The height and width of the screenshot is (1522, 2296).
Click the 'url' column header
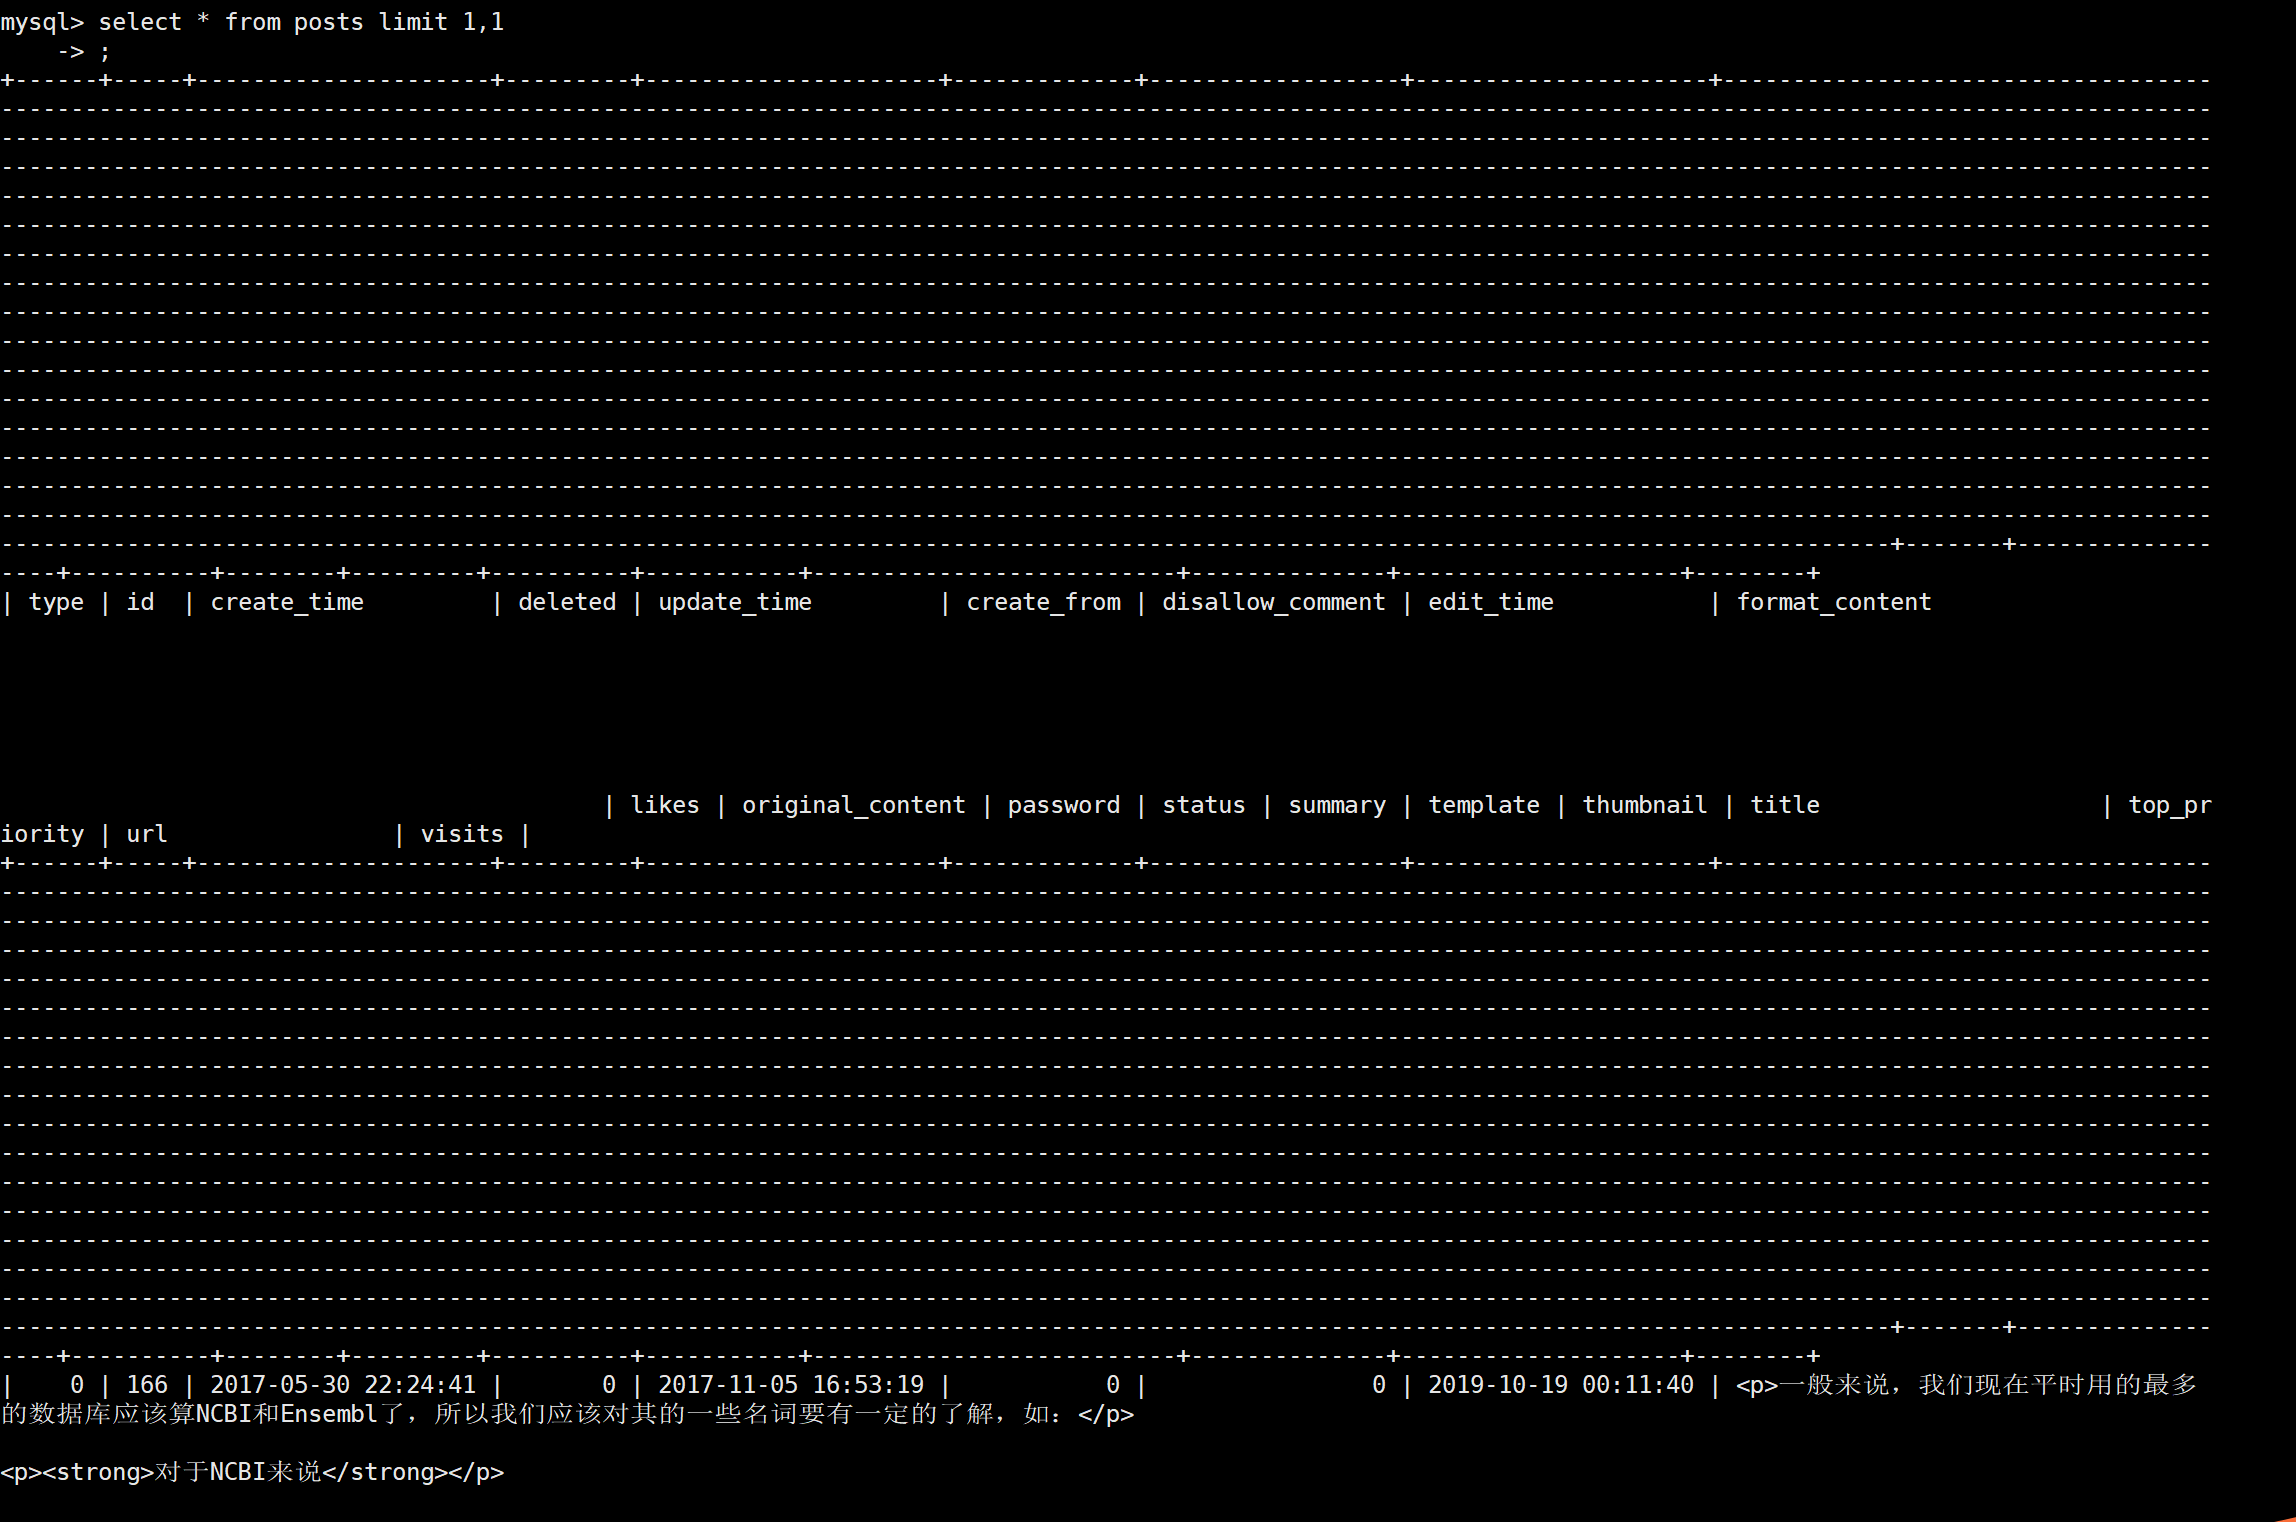(x=147, y=834)
